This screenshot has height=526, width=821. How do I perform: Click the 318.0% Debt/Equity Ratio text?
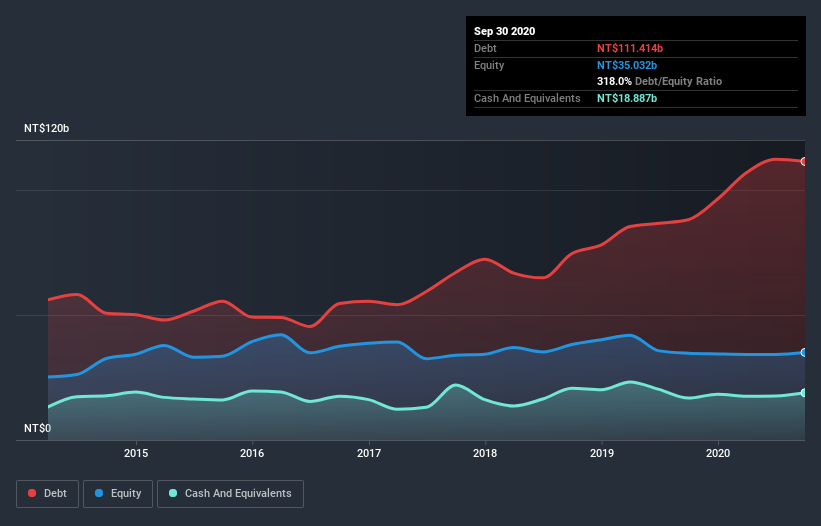click(659, 81)
